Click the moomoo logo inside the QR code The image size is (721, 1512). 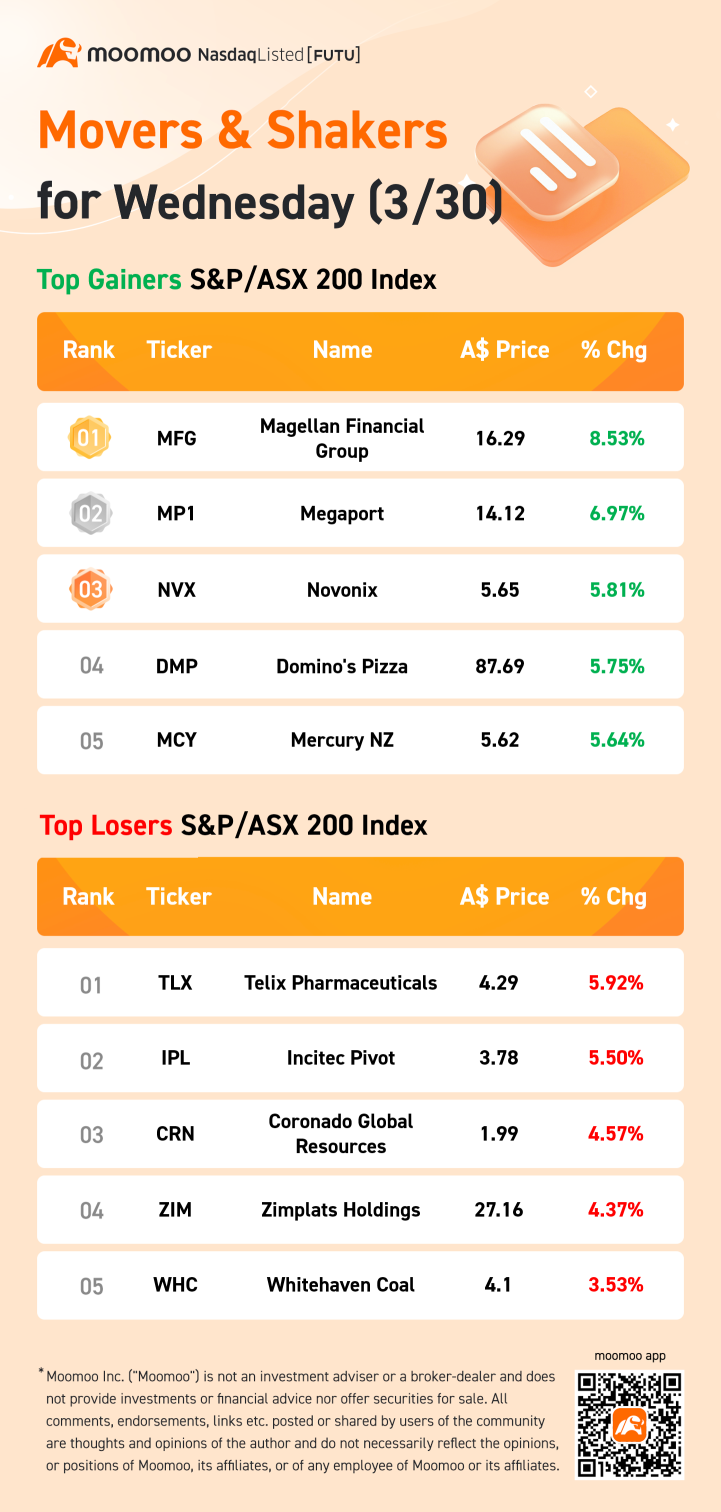click(630, 1424)
